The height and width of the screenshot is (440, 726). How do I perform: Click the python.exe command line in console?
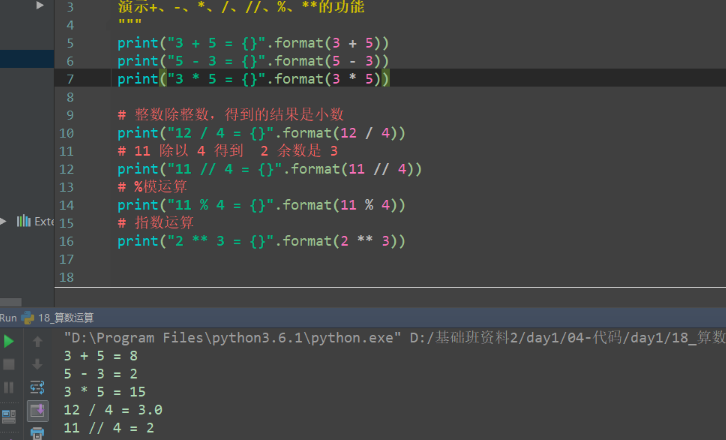point(394,338)
